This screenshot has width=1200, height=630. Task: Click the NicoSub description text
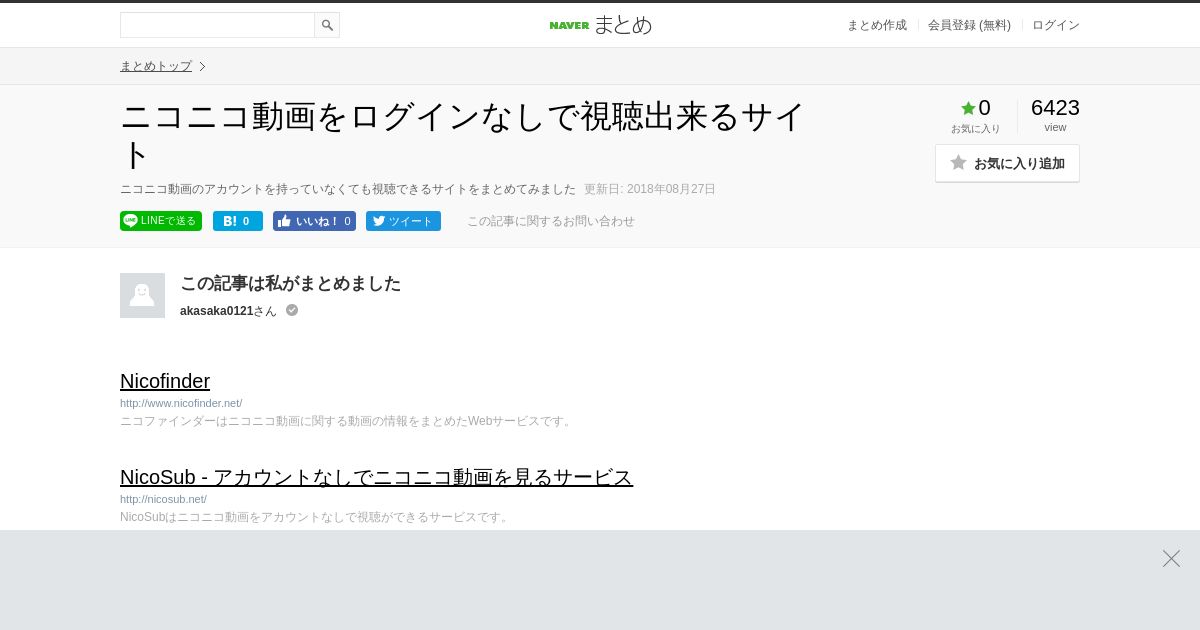[316, 517]
